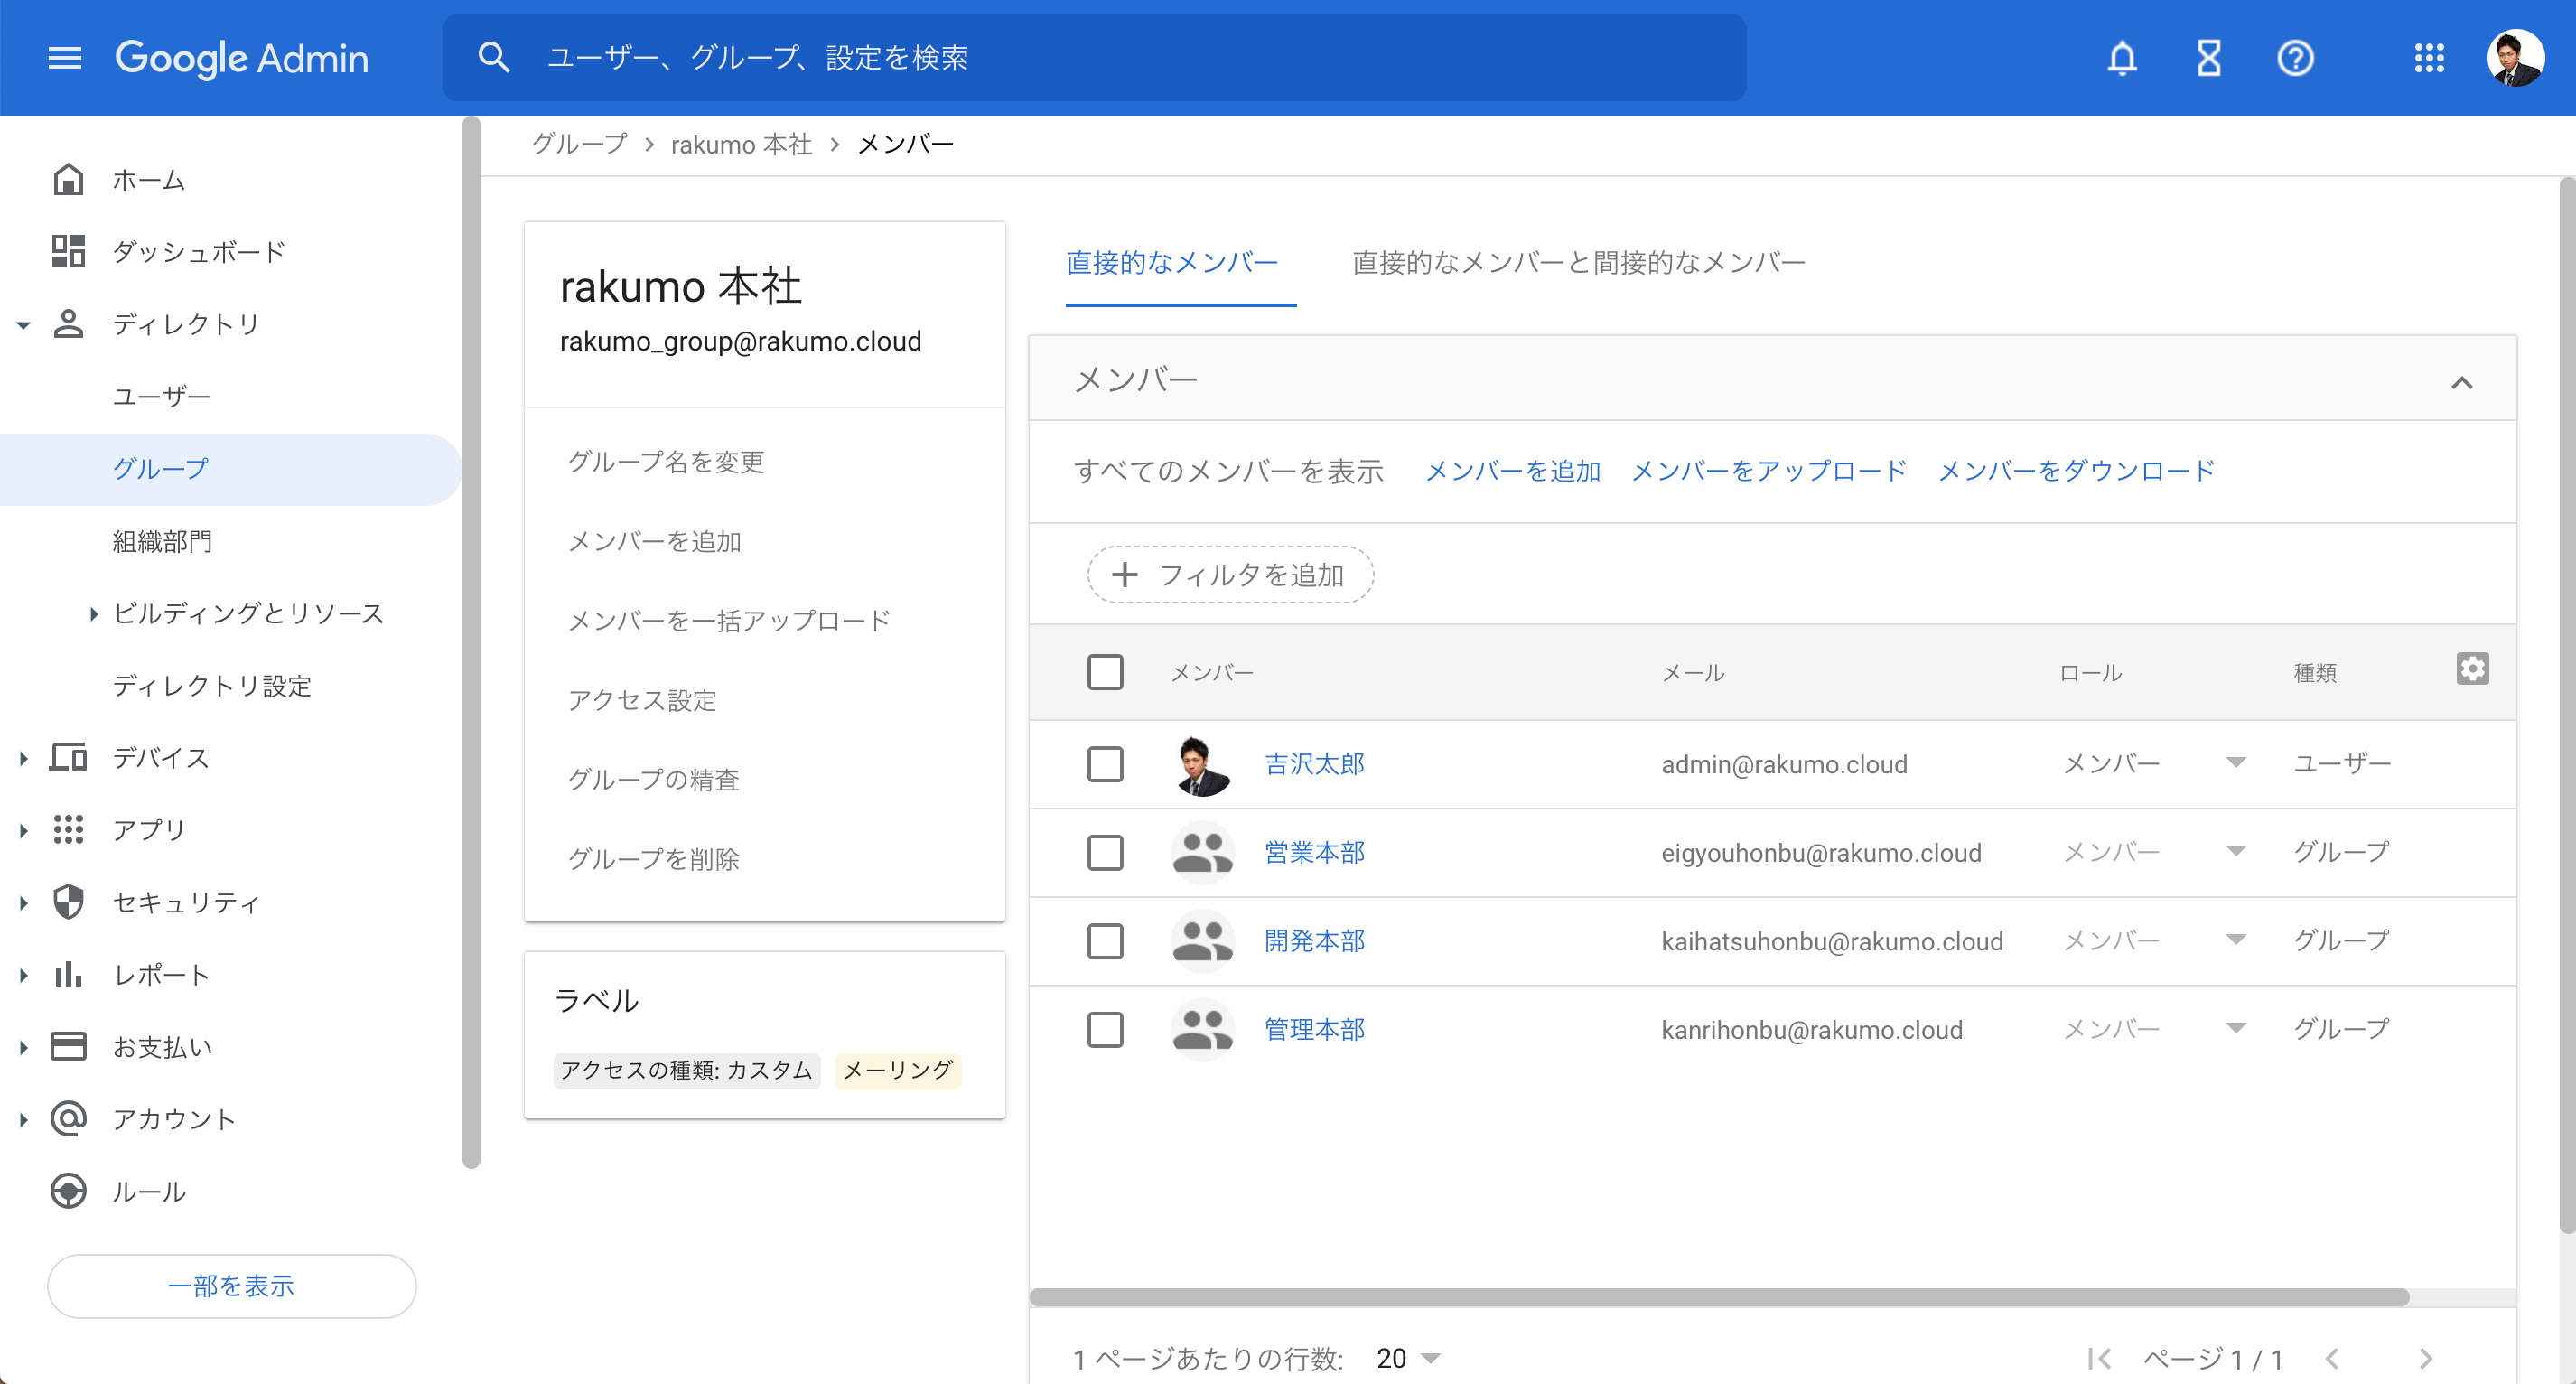Select ディレクトリ設定 in the sidebar
The height and width of the screenshot is (1384, 2576).
(212, 685)
